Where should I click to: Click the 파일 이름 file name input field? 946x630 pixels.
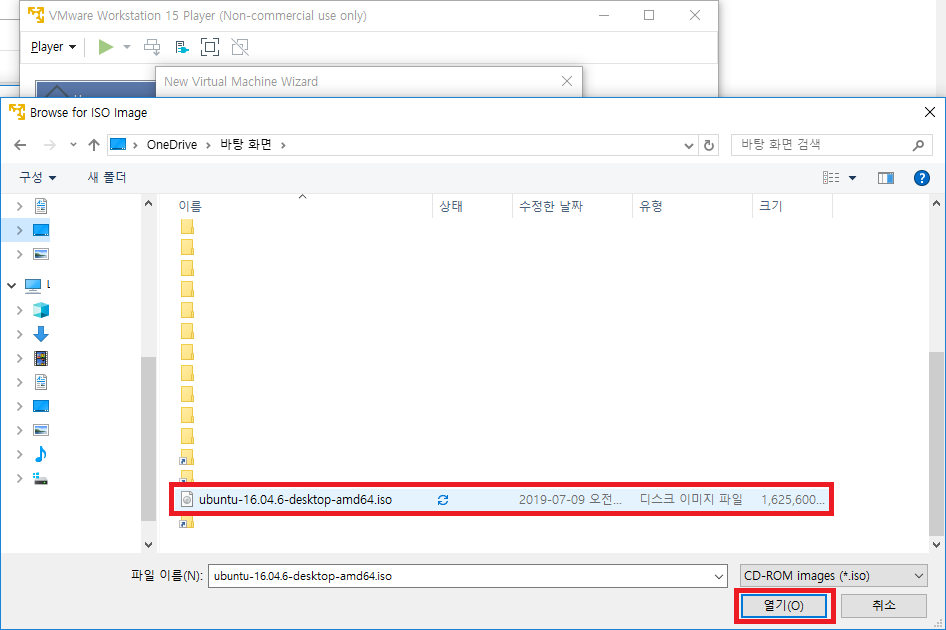467,576
